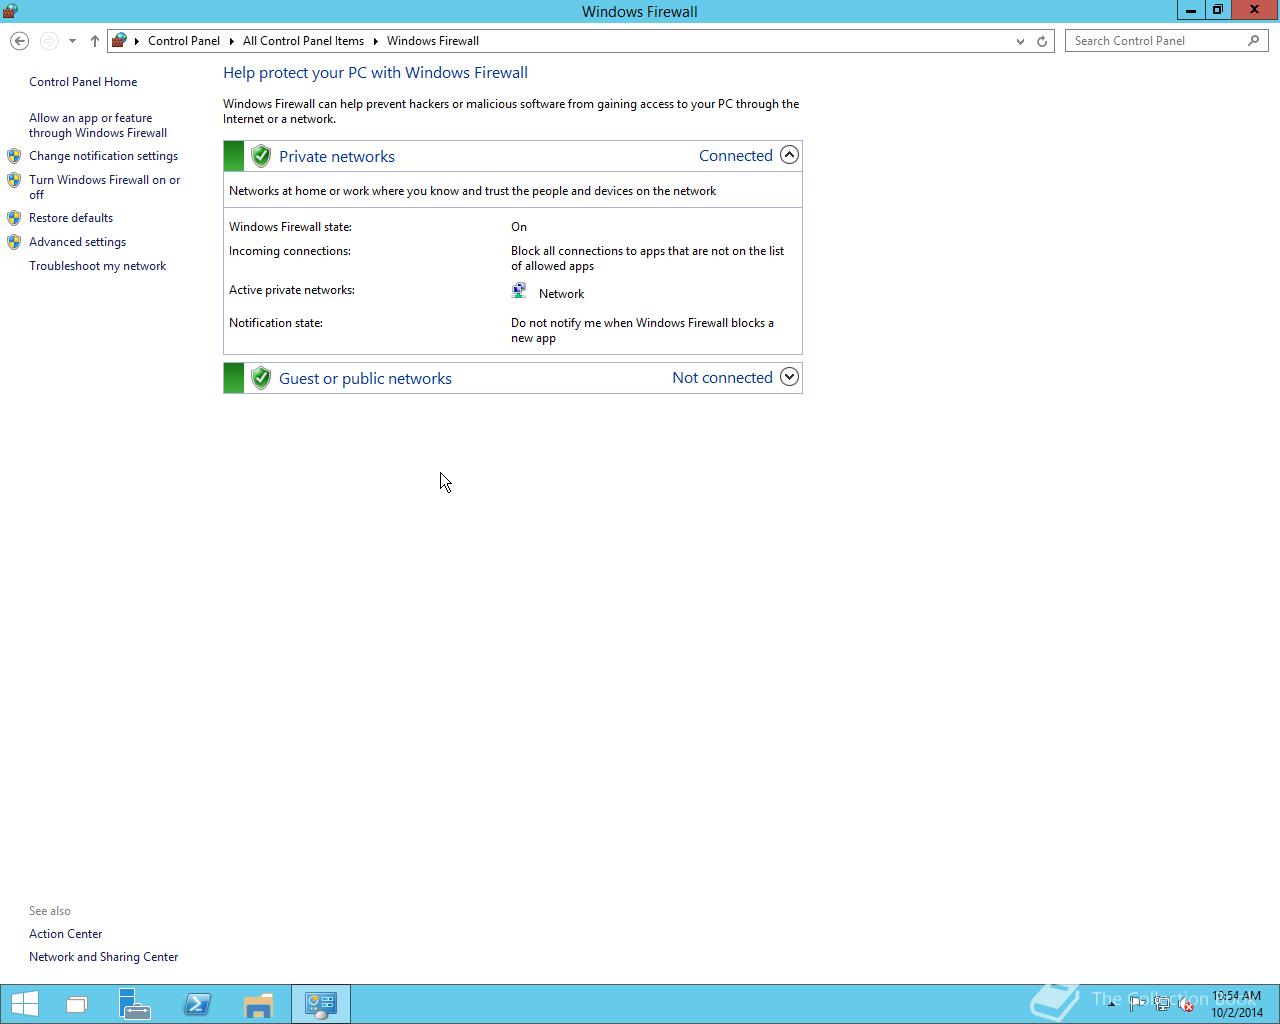The image size is (1280, 1024).
Task: Open Turn Windows Firewall on or off
Action: 104,187
